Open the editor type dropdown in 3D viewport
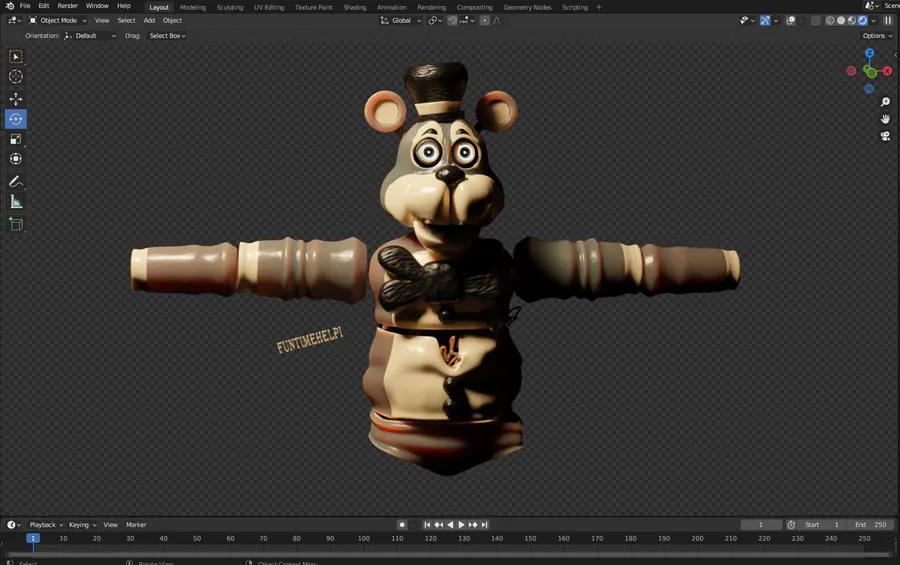Viewport: 900px width, 565px height. (14, 21)
